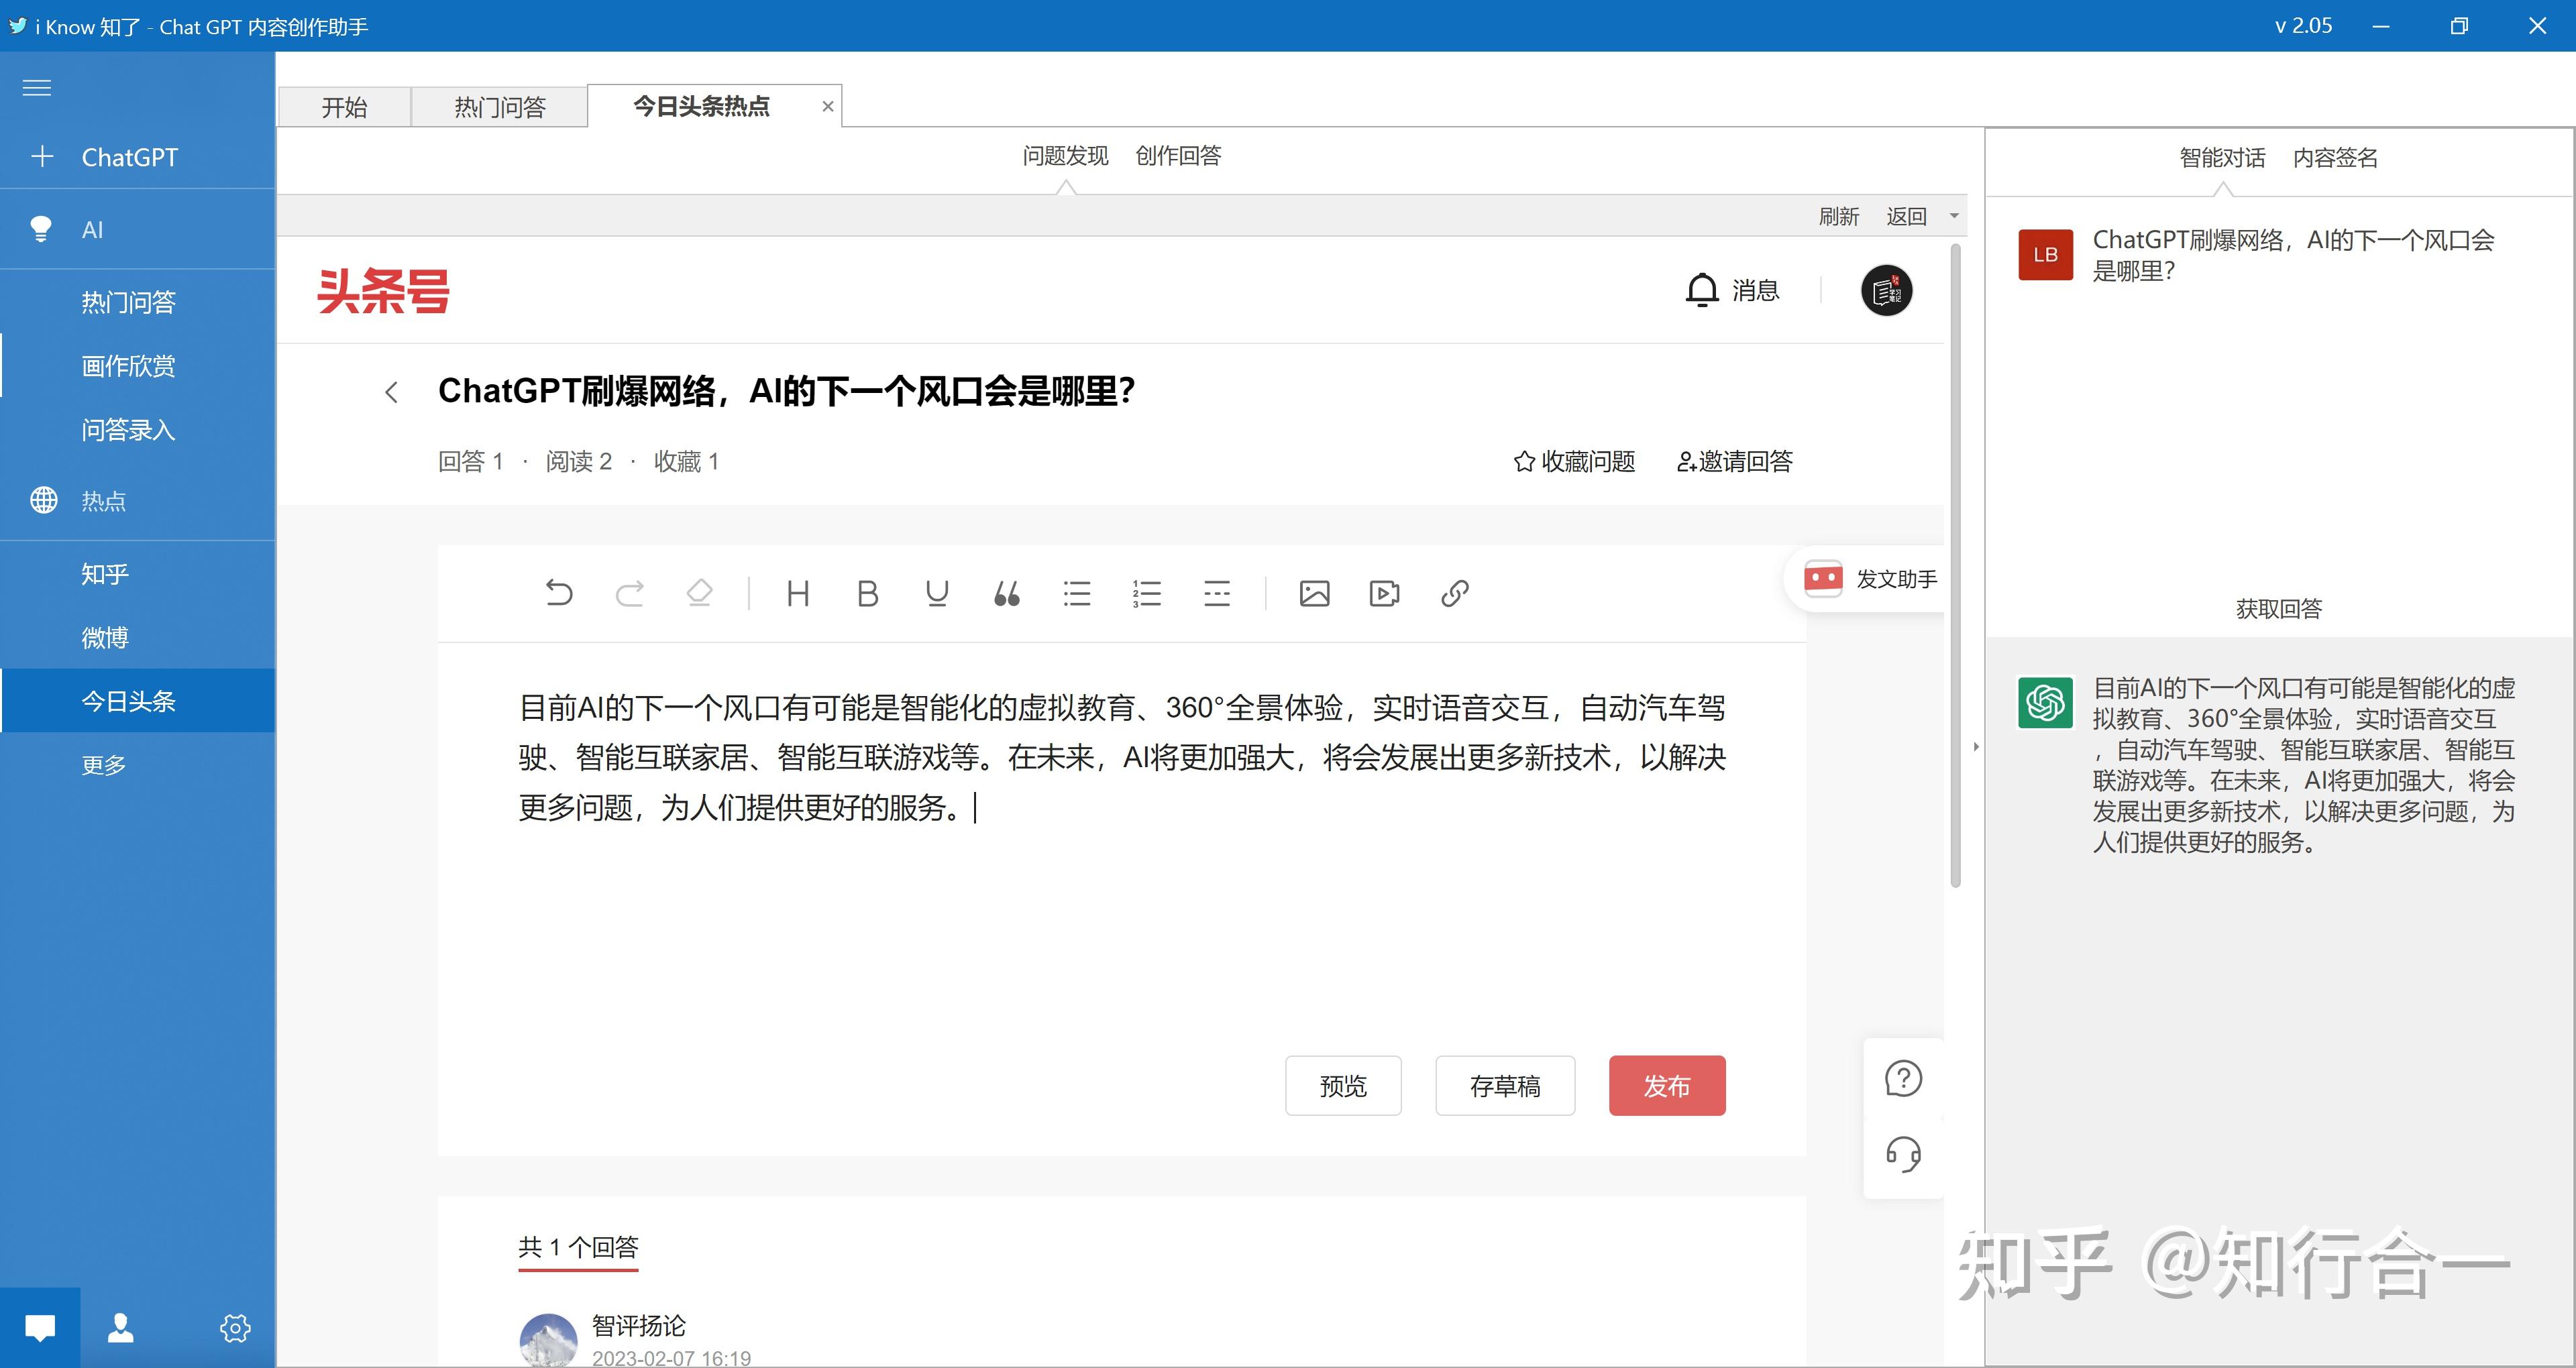Publish the answer with 发布

coord(1667,1086)
